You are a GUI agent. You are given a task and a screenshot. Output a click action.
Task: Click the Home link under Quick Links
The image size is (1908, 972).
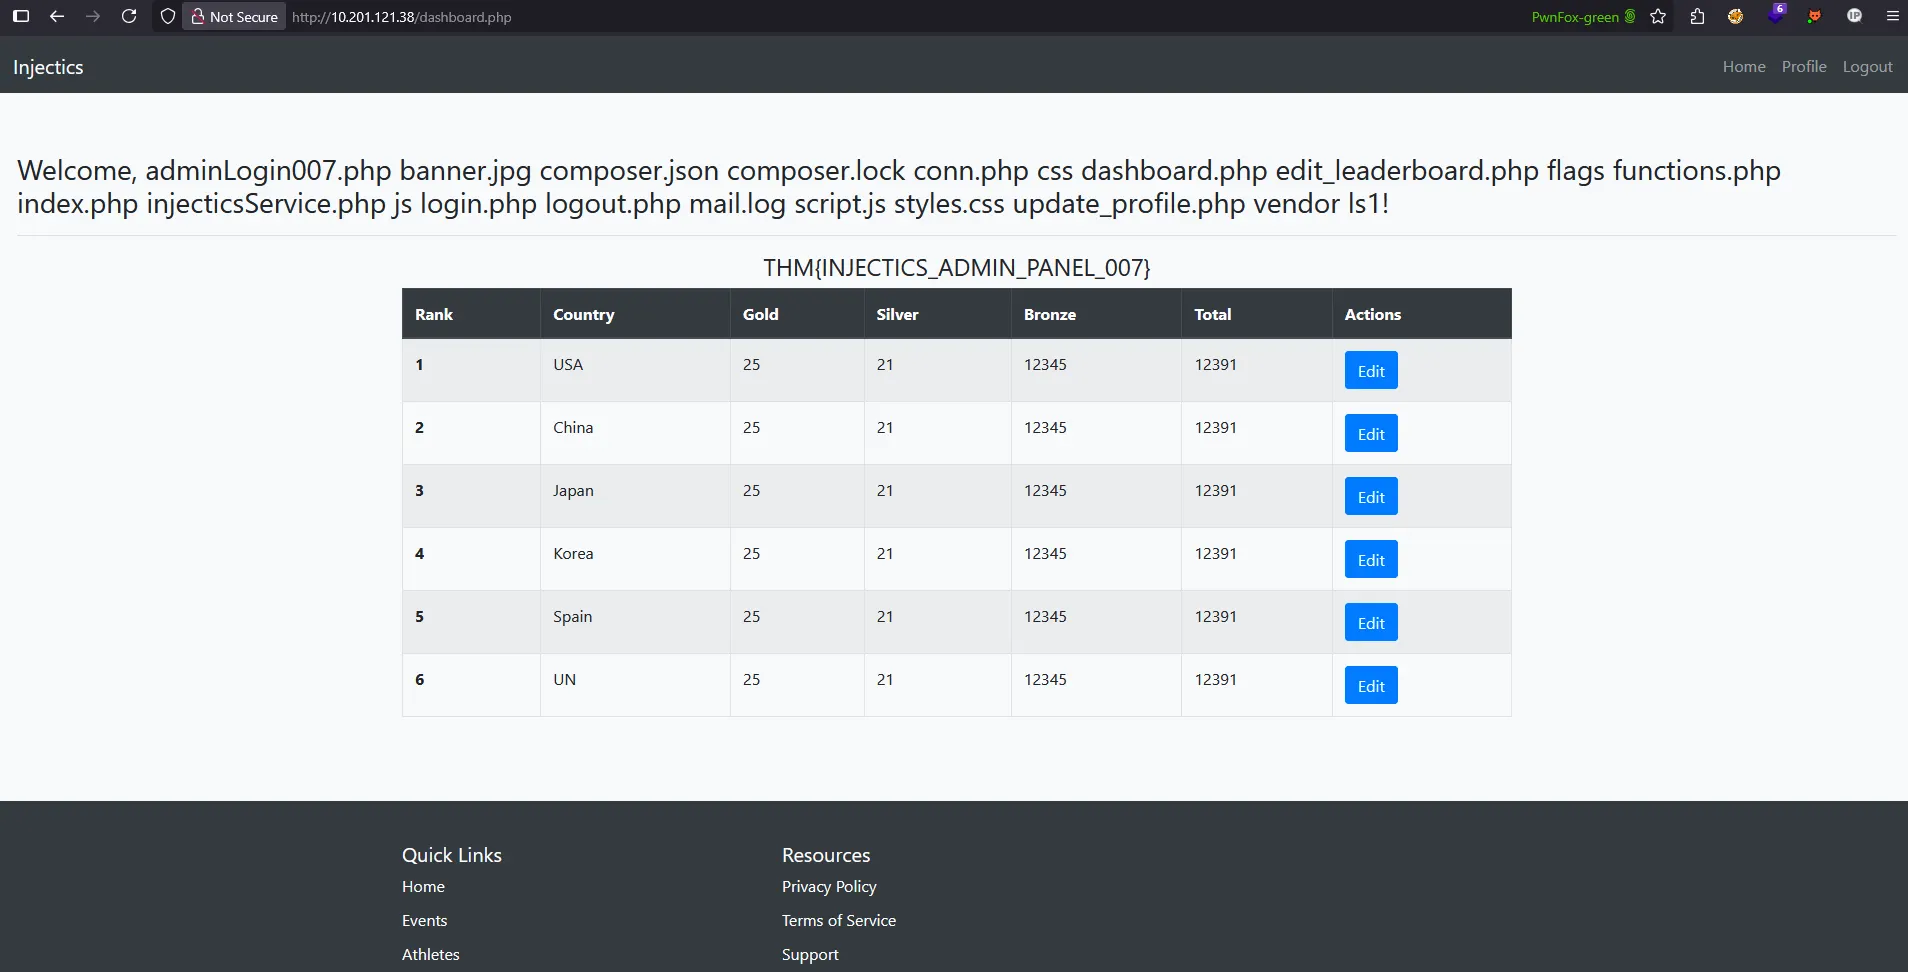423,886
